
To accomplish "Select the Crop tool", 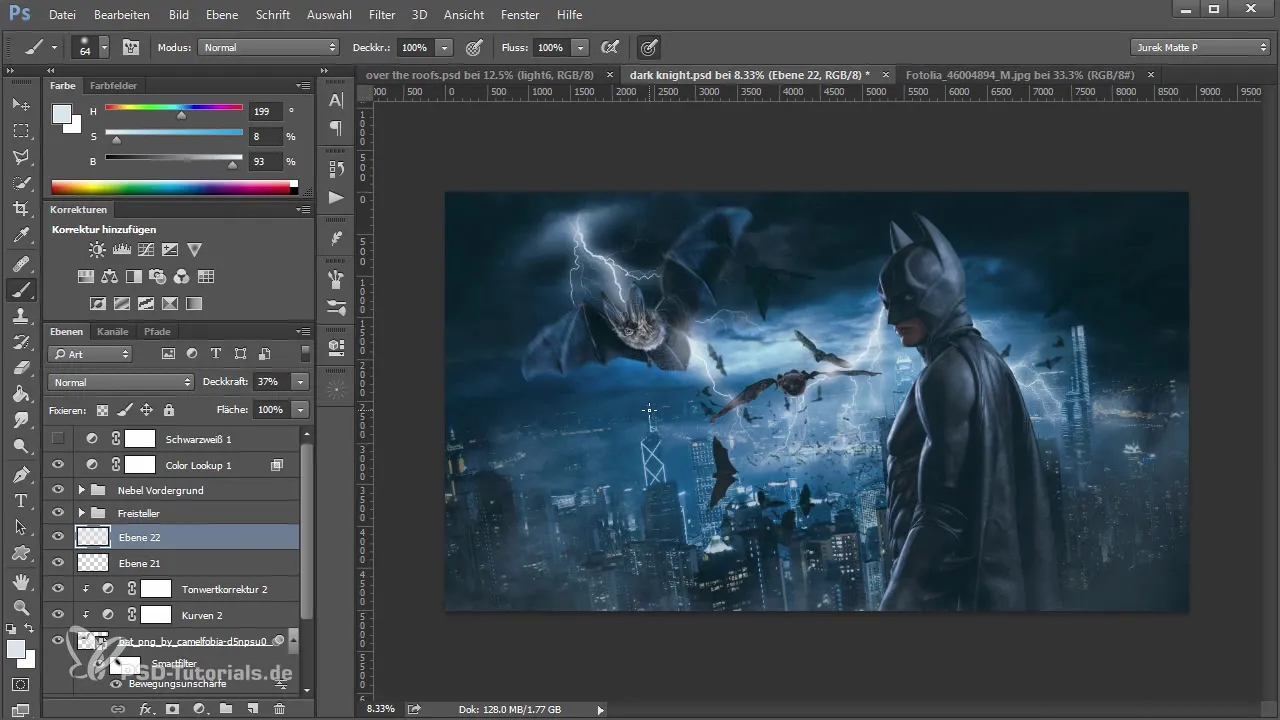I will [20, 209].
